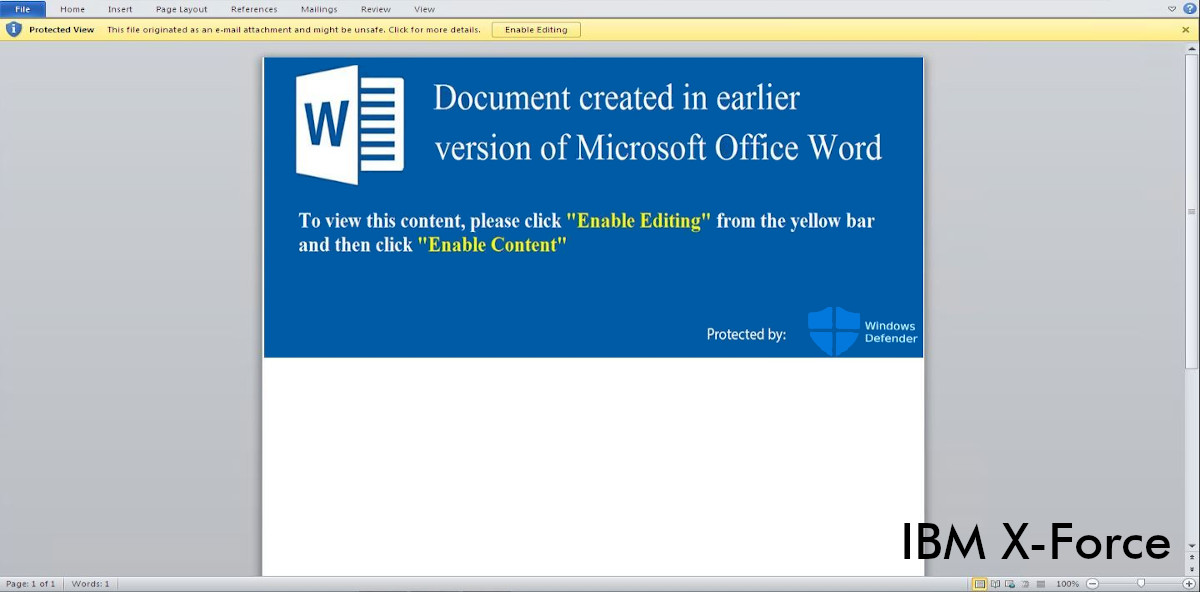Viewport: 1200px width, 592px height.
Task: Click the Protected View shield info icon
Action: click(x=13, y=29)
